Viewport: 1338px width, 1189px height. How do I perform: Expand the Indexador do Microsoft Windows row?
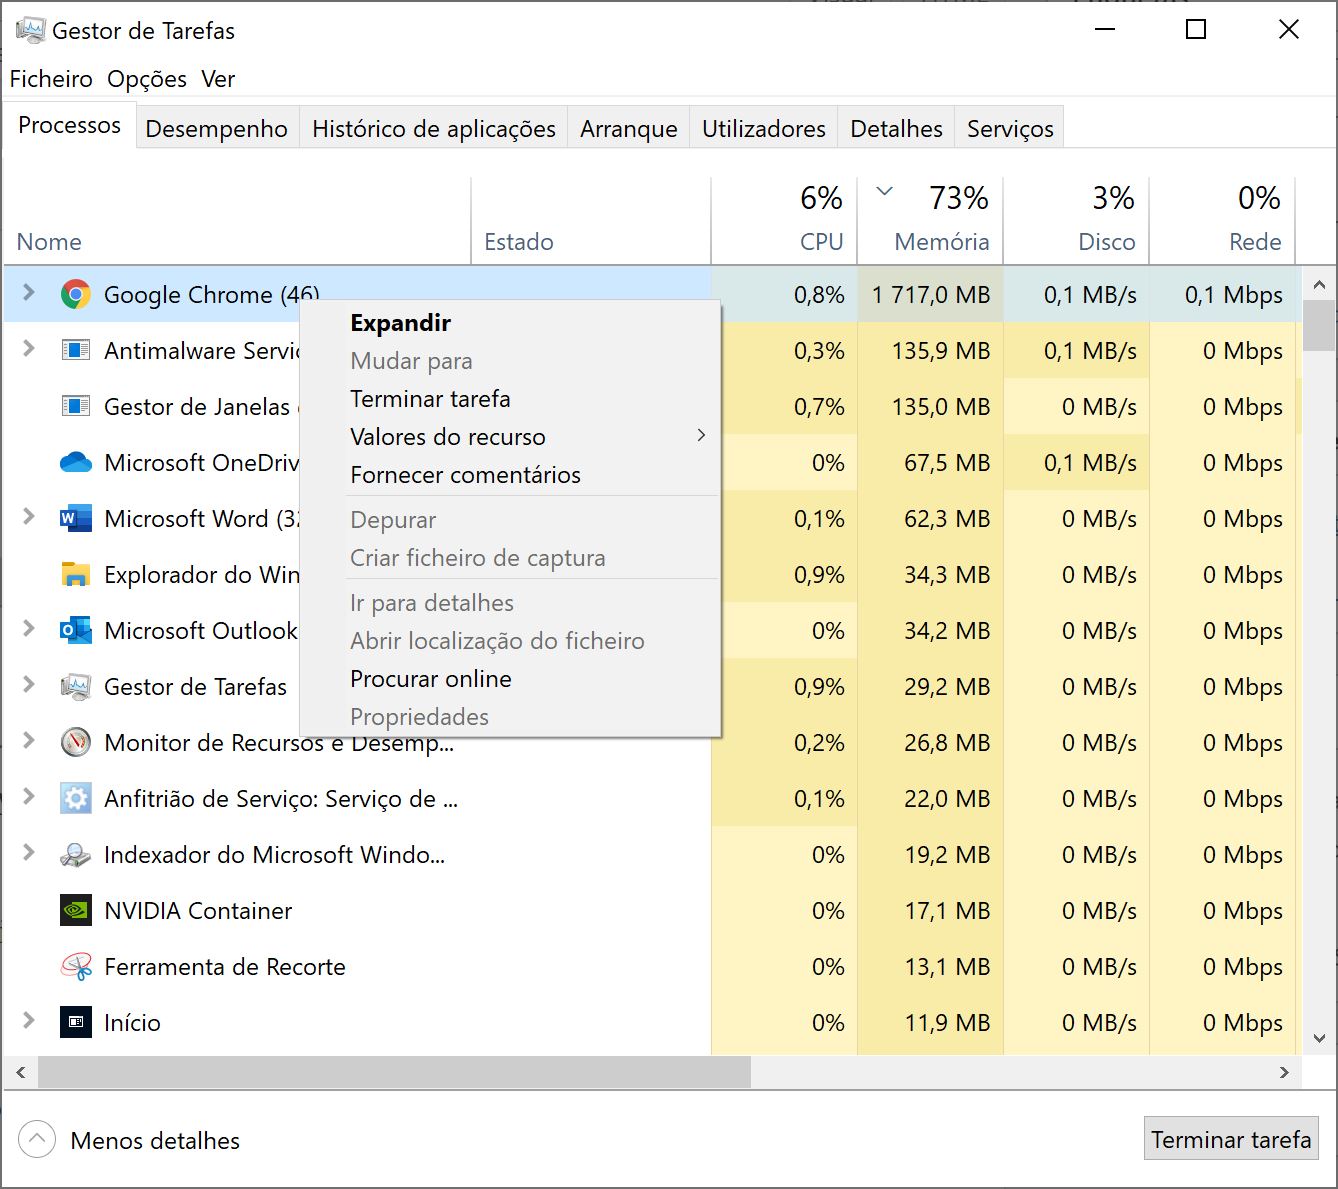[29, 853]
